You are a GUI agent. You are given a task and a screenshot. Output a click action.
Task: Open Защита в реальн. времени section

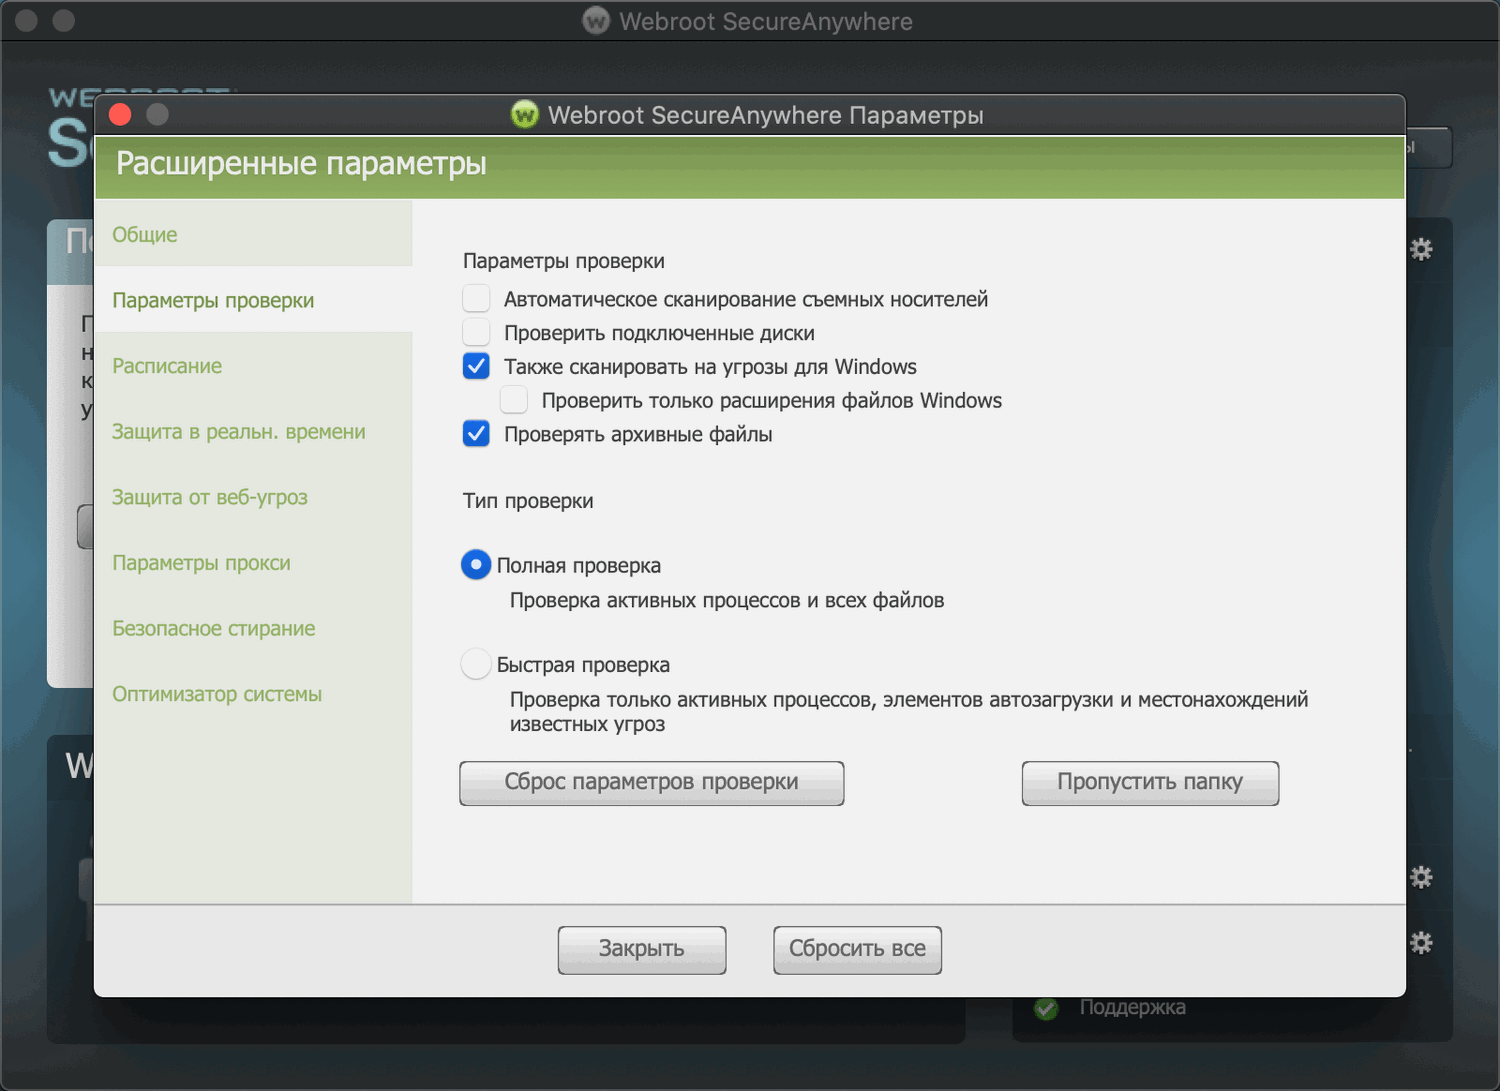(254, 432)
